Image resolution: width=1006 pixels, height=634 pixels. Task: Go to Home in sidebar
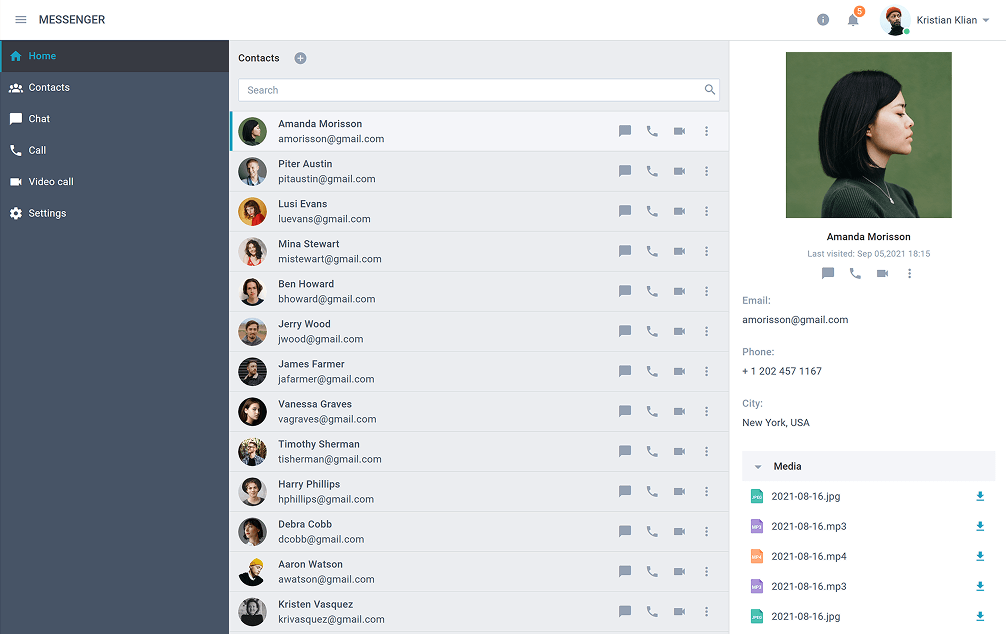(114, 56)
